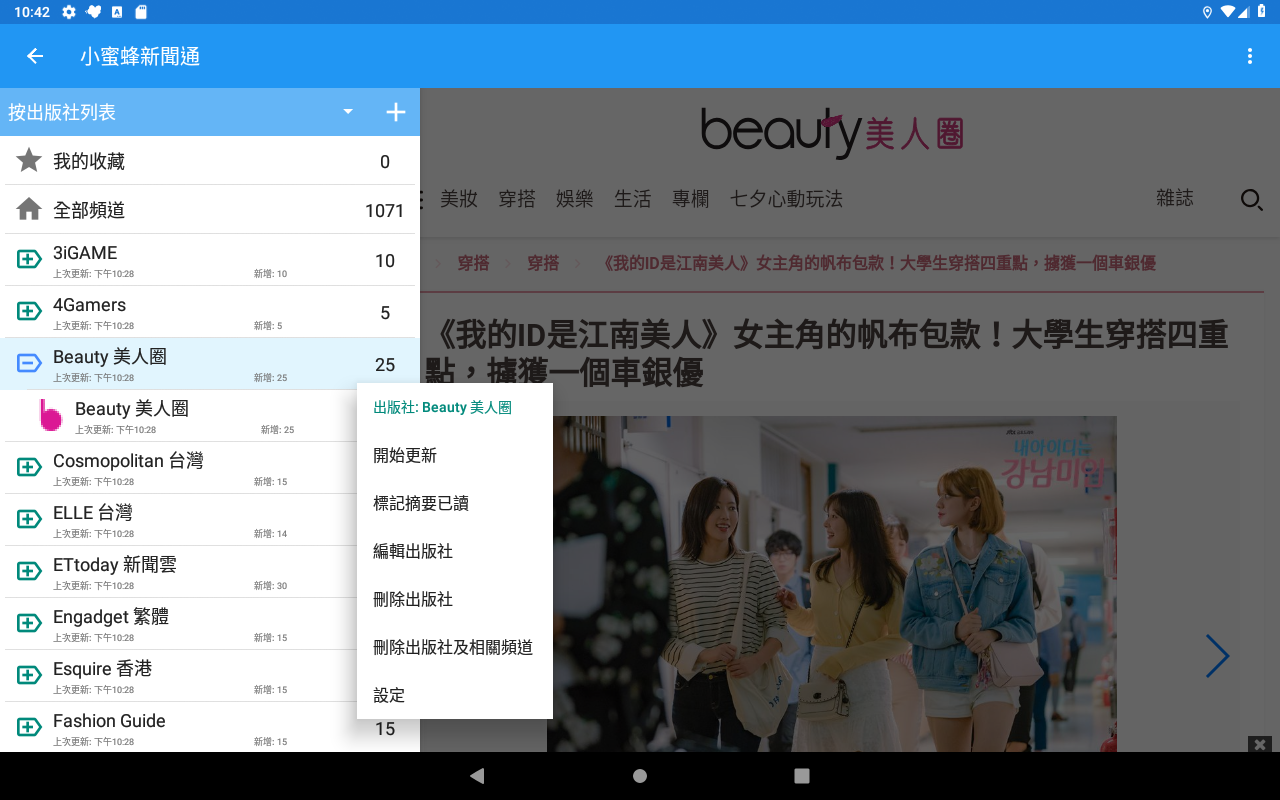This screenshot has height=800, width=1280.
Task: Tap Android home navigation button
Action: coord(640,776)
